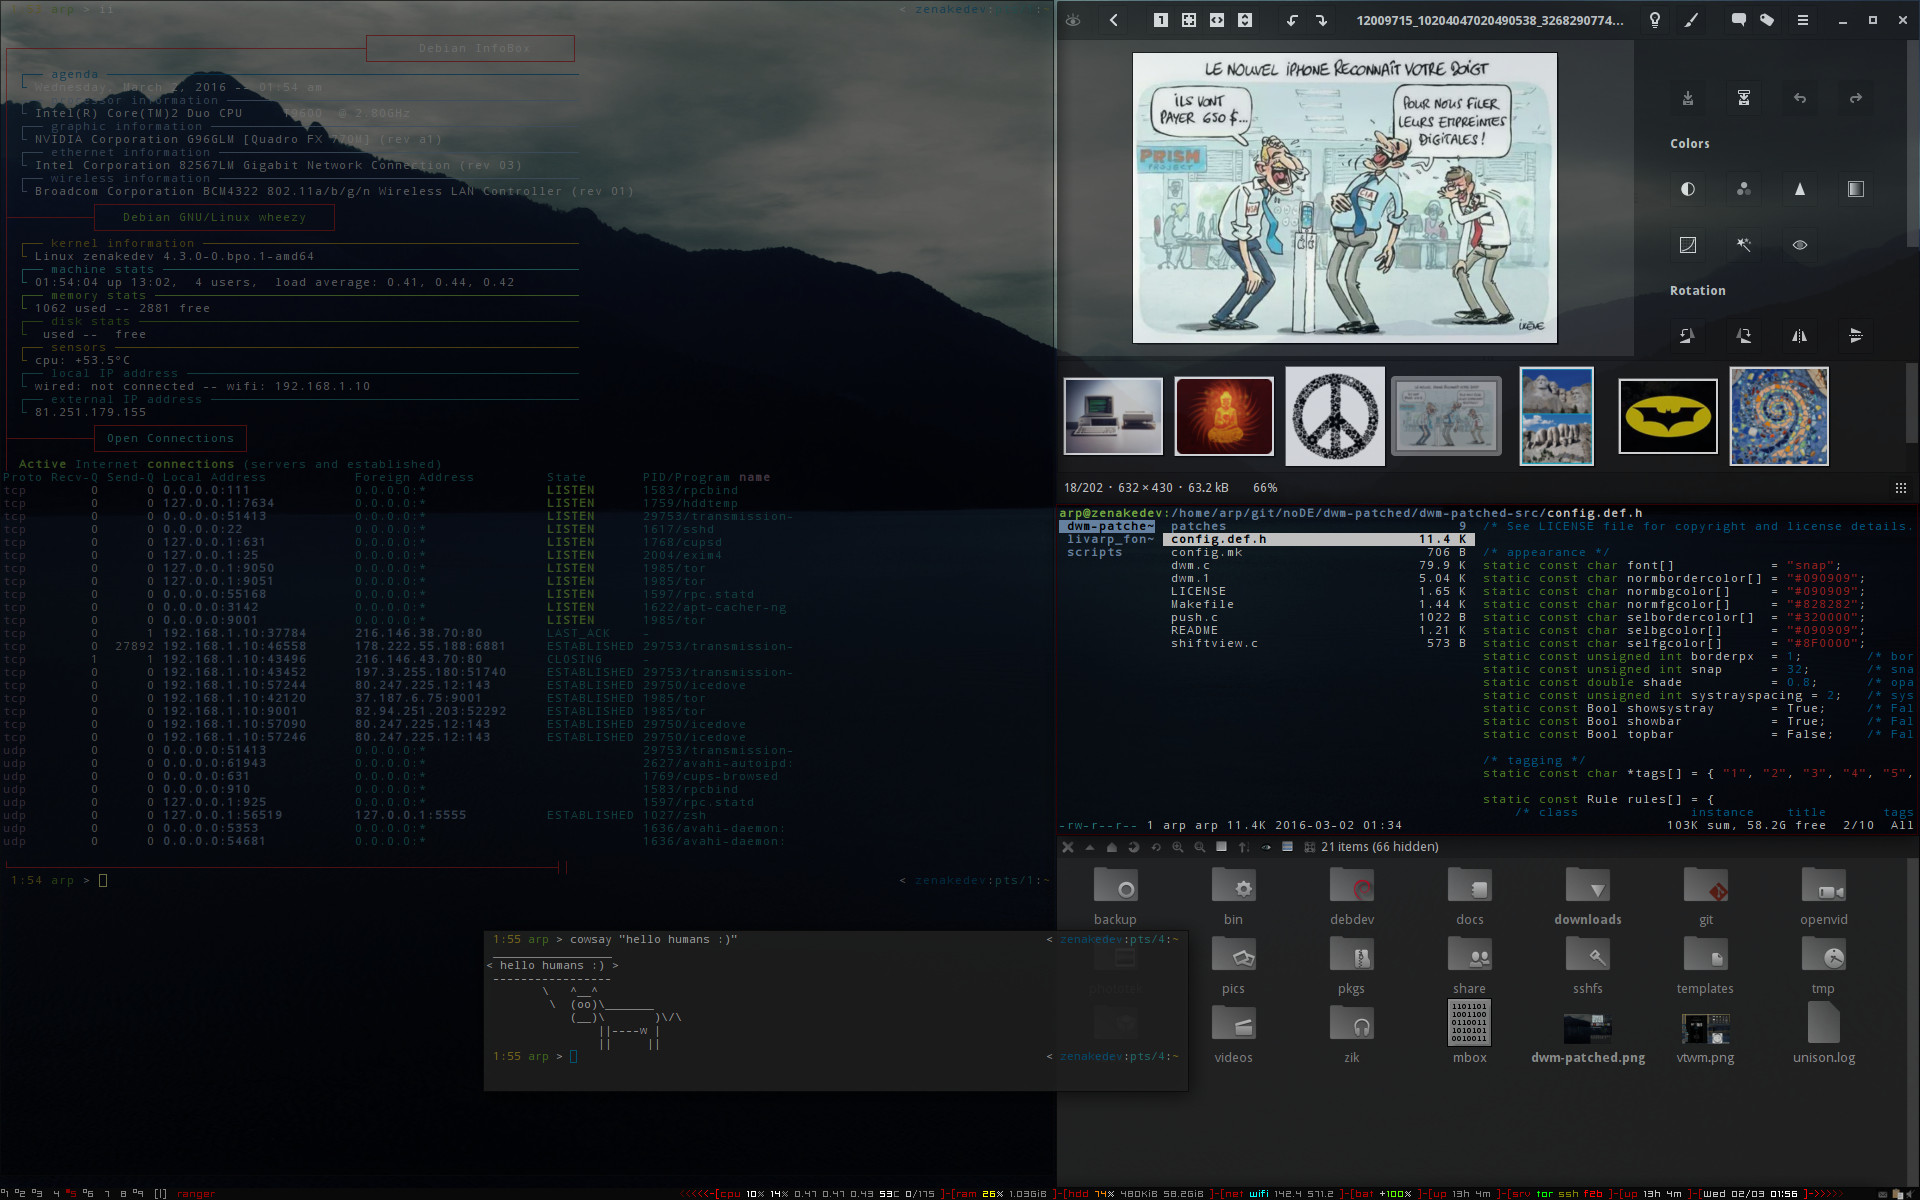Click the 'ranger' window title in dwm bar
The width and height of the screenshot is (1920, 1200).
click(x=196, y=1193)
